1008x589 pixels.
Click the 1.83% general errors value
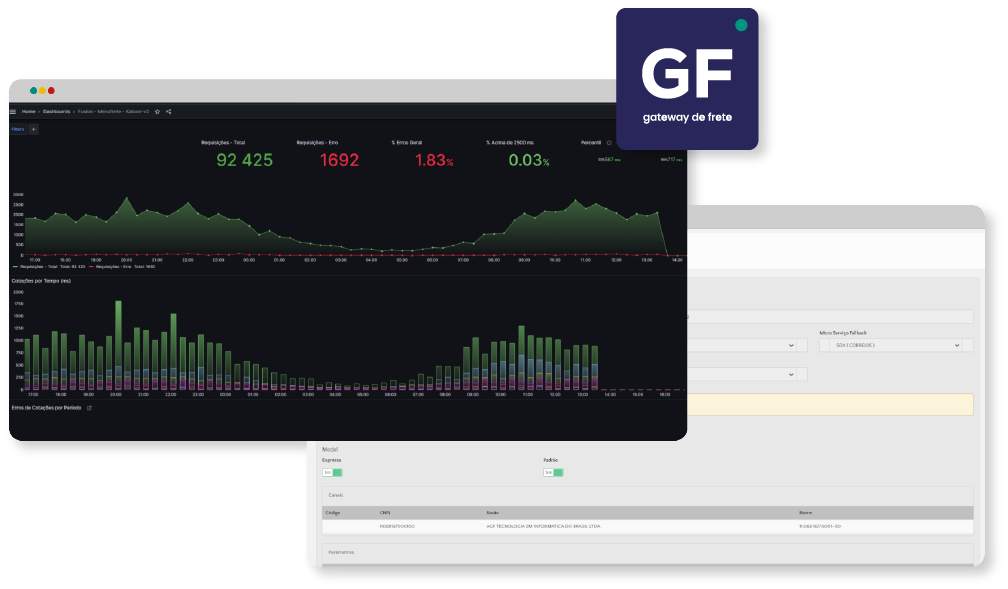(x=434, y=160)
